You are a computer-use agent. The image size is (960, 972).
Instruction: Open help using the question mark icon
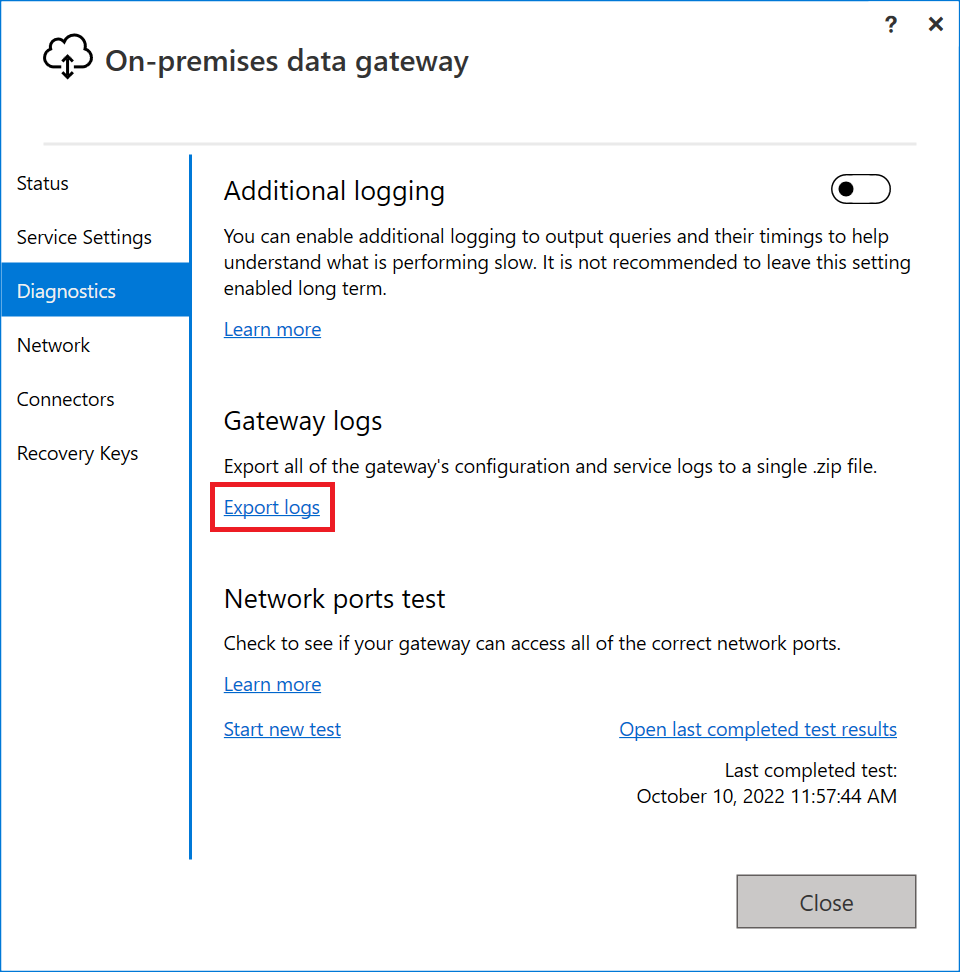tap(890, 24)
